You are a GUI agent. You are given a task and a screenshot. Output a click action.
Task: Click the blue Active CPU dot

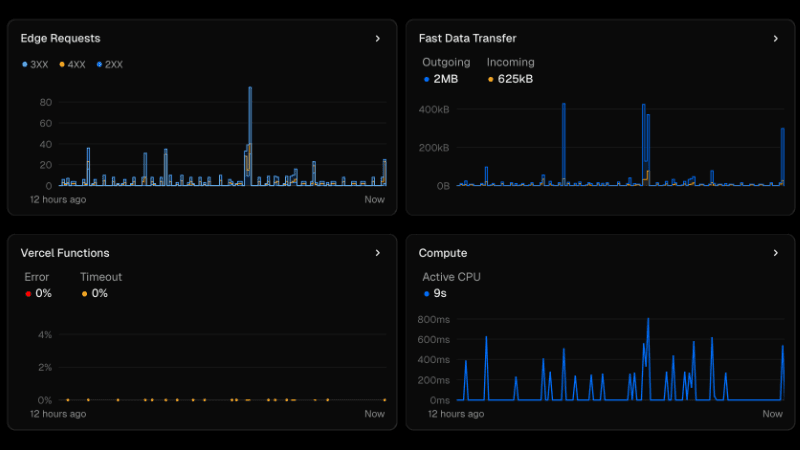point(427,294)
